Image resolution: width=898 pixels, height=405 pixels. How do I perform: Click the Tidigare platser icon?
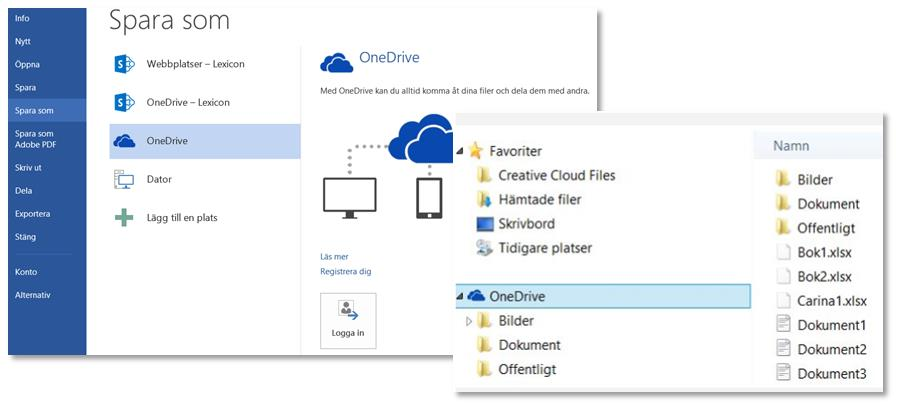(x=485, y=248)
